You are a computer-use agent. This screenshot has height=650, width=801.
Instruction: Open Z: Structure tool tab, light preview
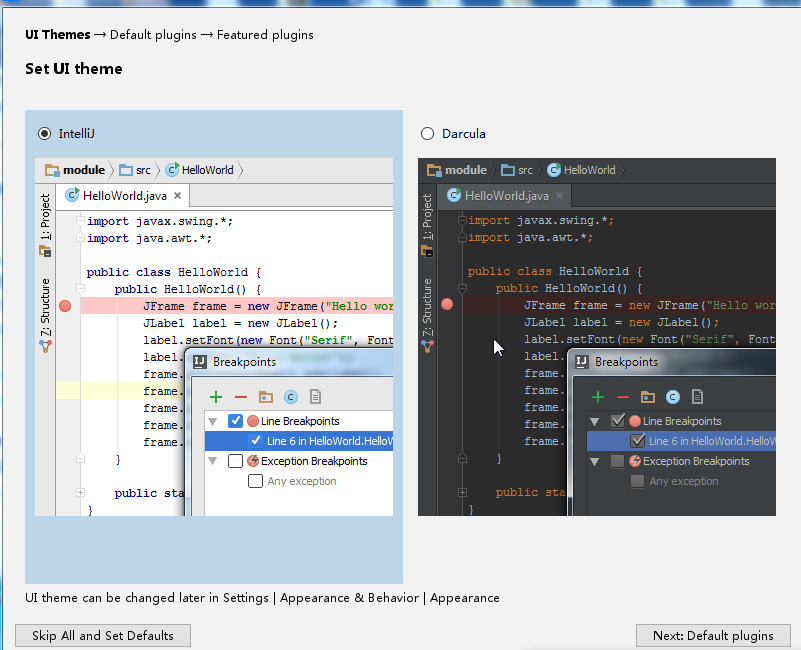pyautogui.click(x=45, y=307)
